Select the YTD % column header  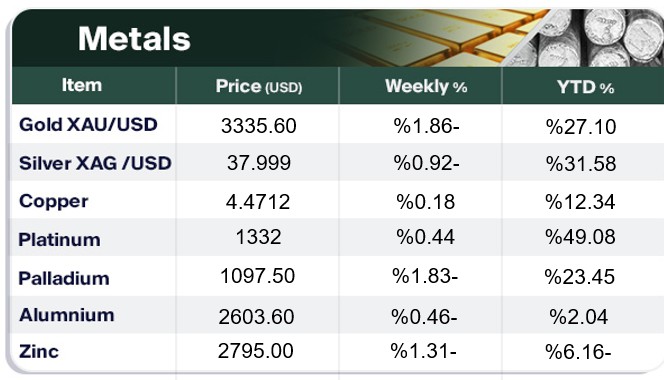(x=585, y=87)
